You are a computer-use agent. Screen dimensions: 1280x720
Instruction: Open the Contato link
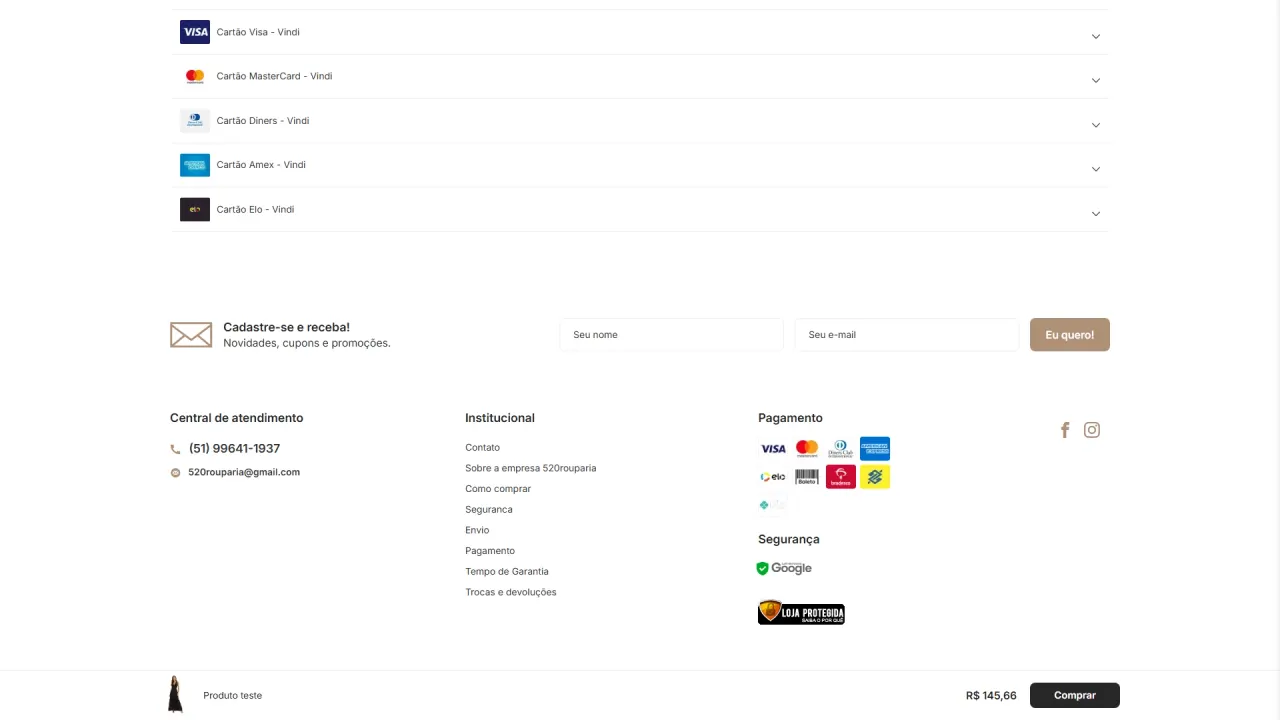pos(482,448)
